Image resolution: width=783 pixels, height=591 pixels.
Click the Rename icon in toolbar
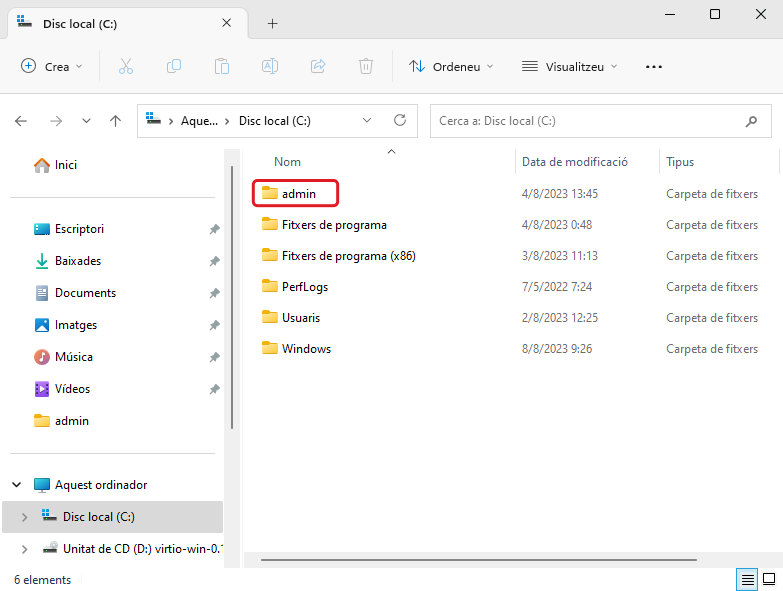270,66
